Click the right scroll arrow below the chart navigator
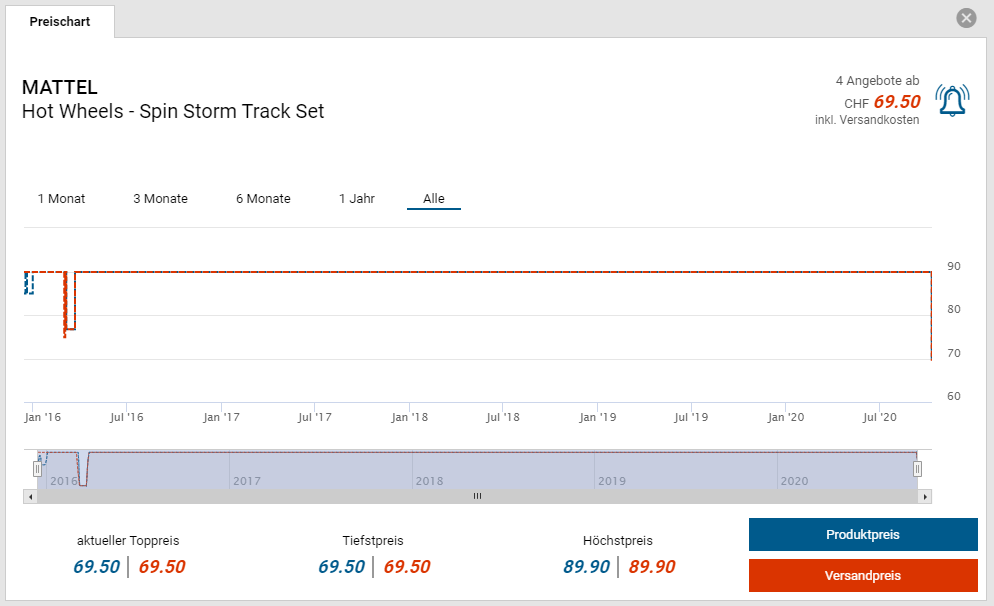The width and height of the screenshot is (994, 606). coord(925,496)
